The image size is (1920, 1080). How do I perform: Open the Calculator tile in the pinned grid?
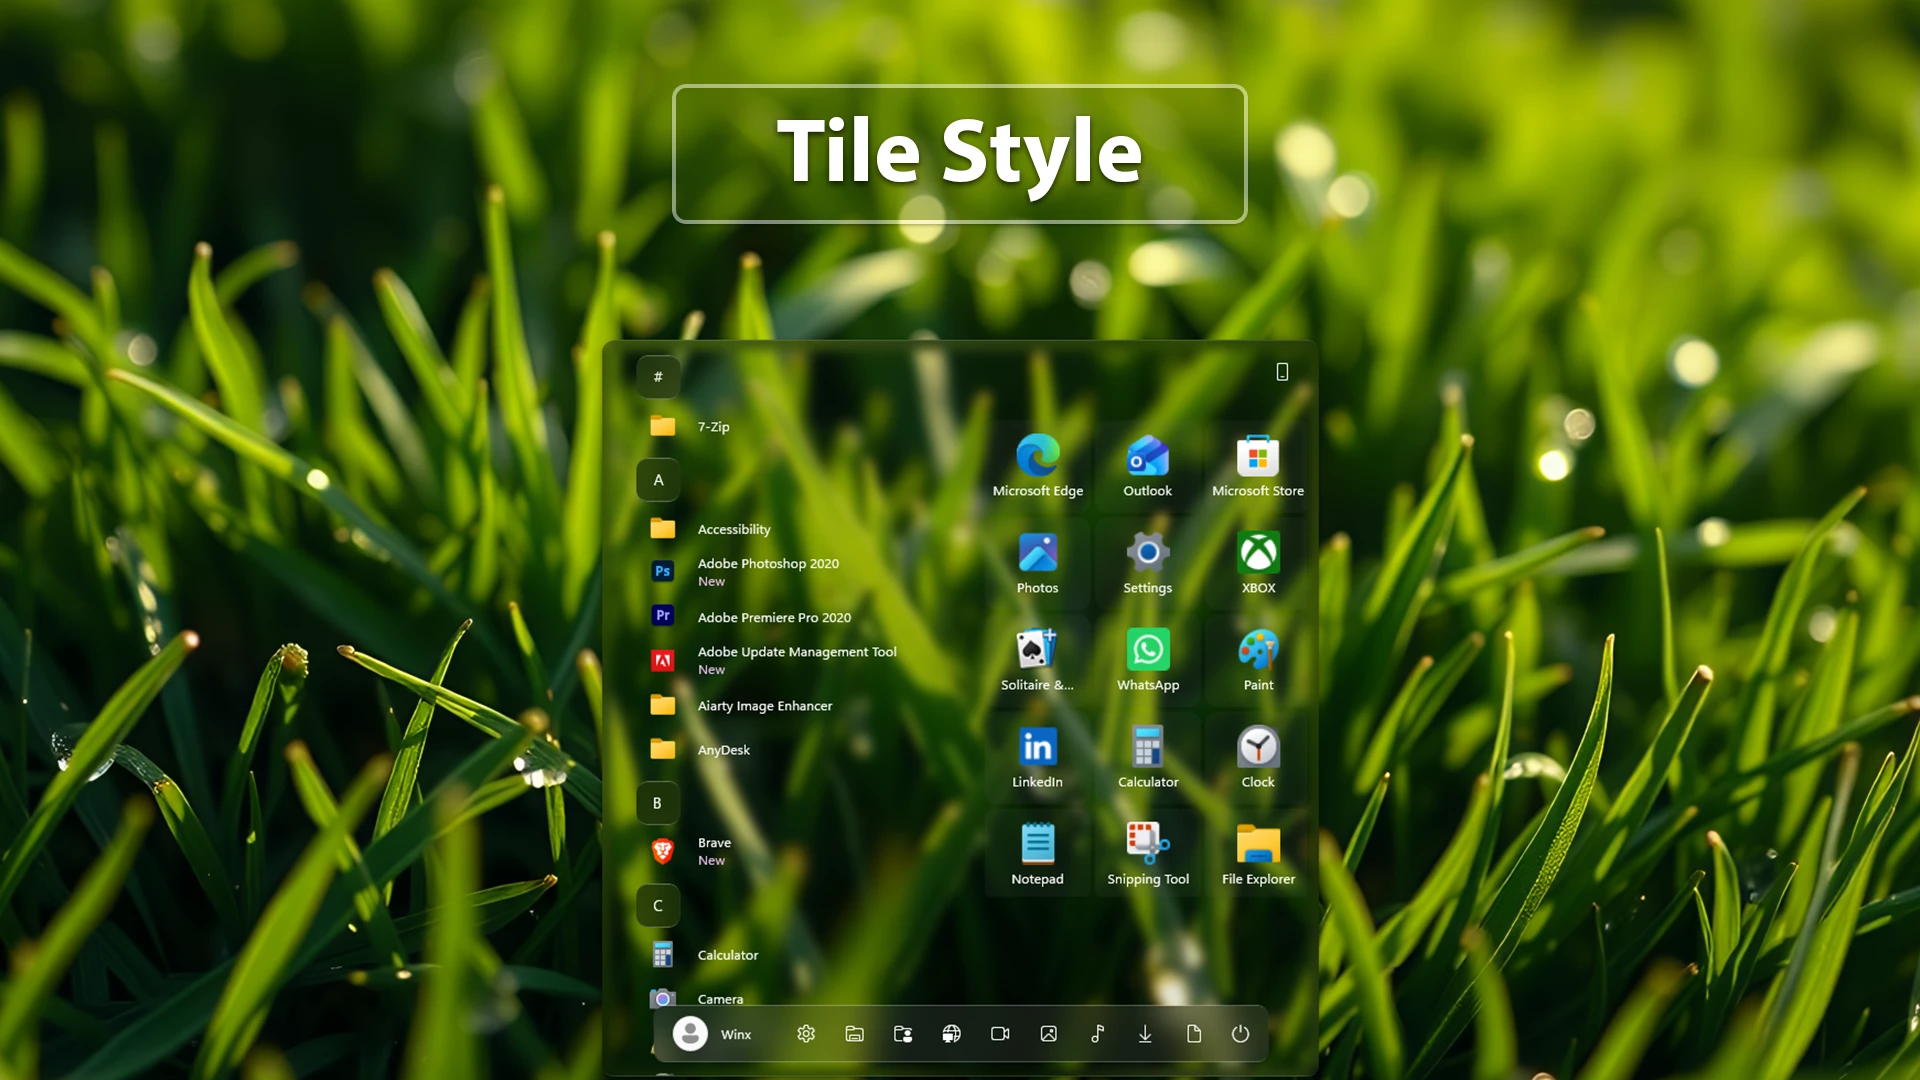click(x=1147, y=756)
